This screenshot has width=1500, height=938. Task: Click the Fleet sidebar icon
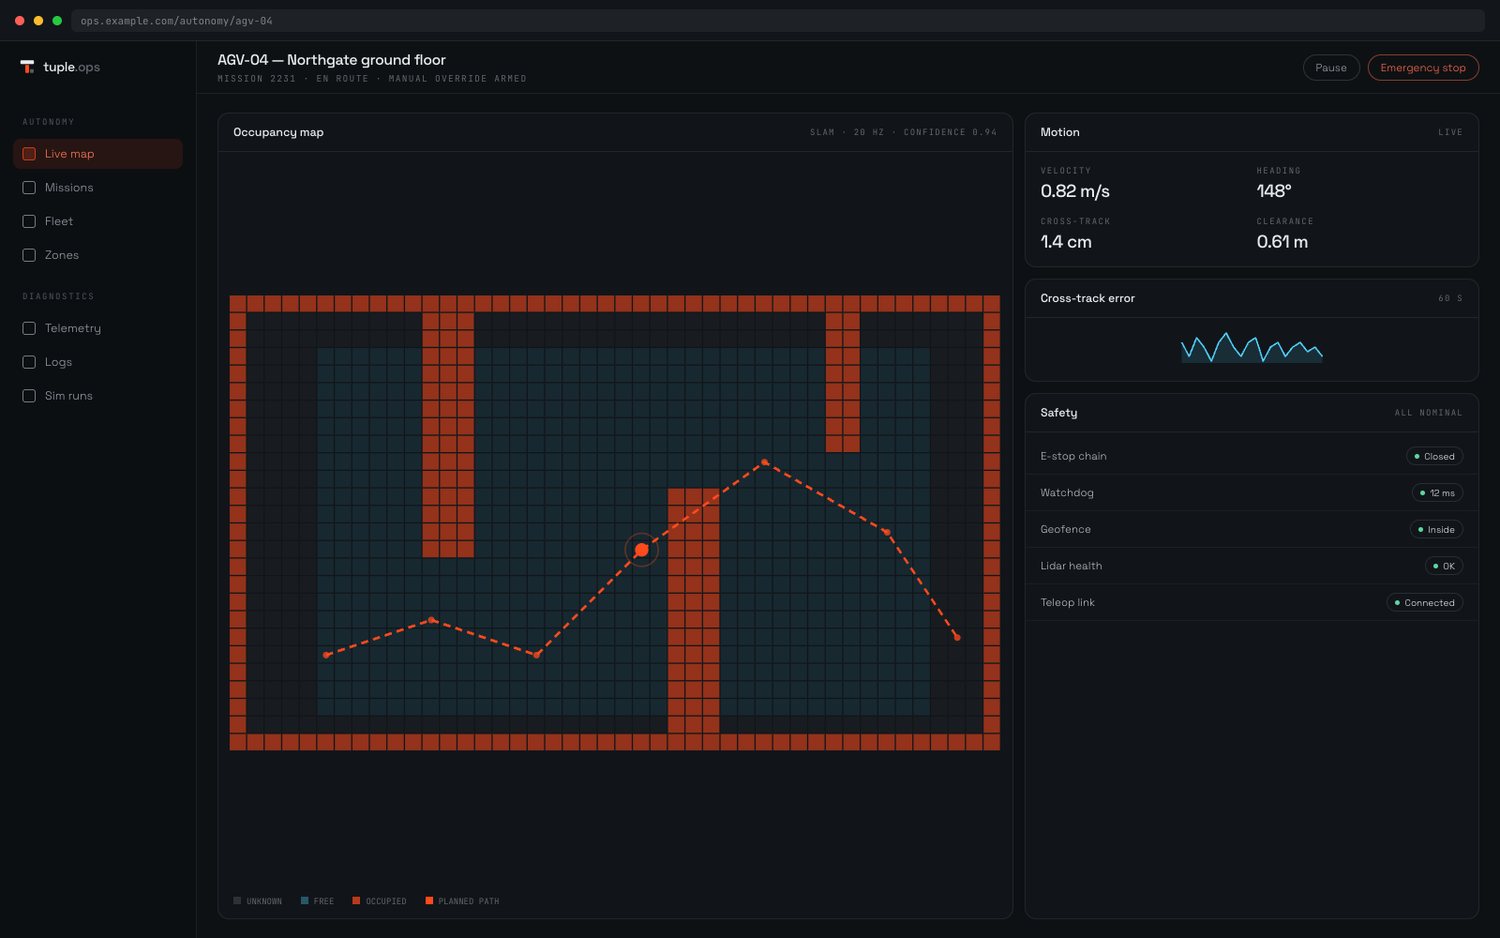tap(29, 222)
